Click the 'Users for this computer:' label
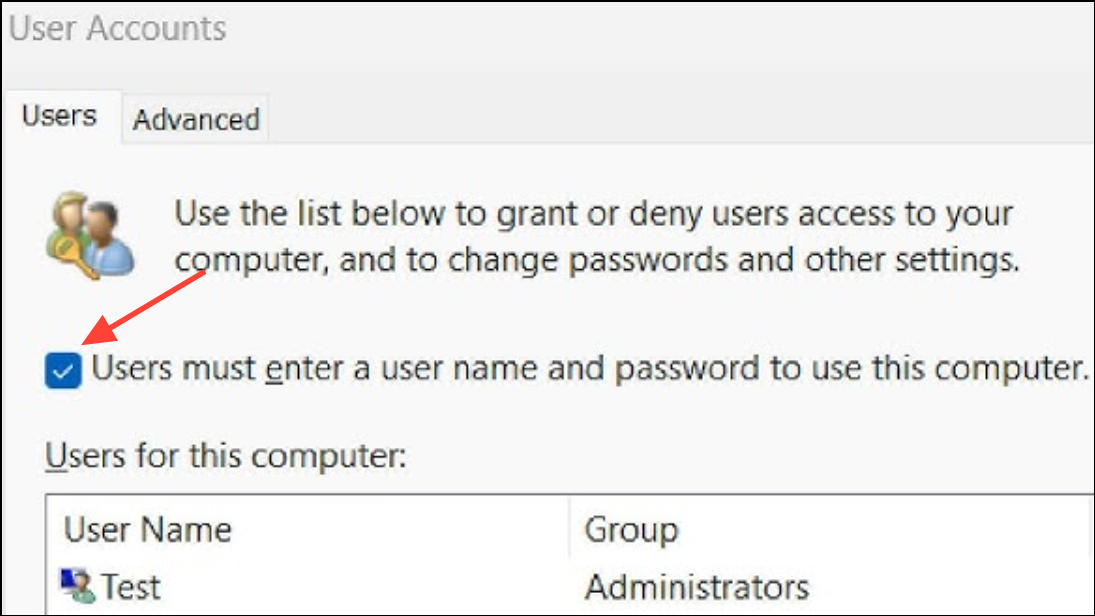Image resolution: width=1095 pixels, height=616 pixels. tap(226, 456)
